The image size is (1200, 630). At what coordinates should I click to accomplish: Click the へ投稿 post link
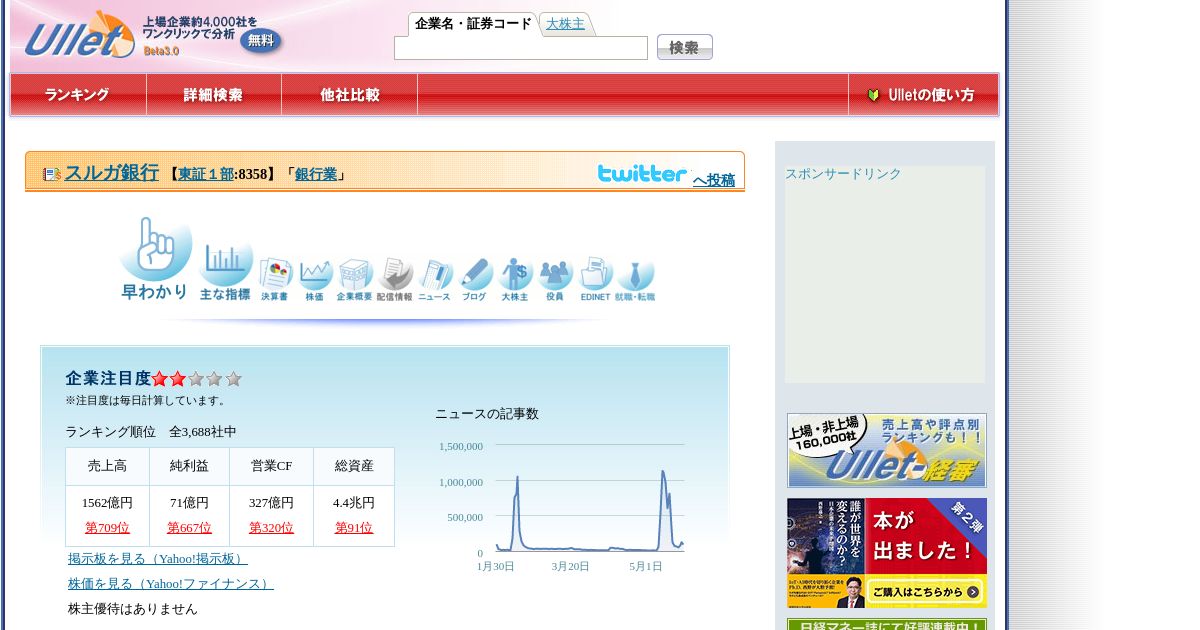point(714,180)
